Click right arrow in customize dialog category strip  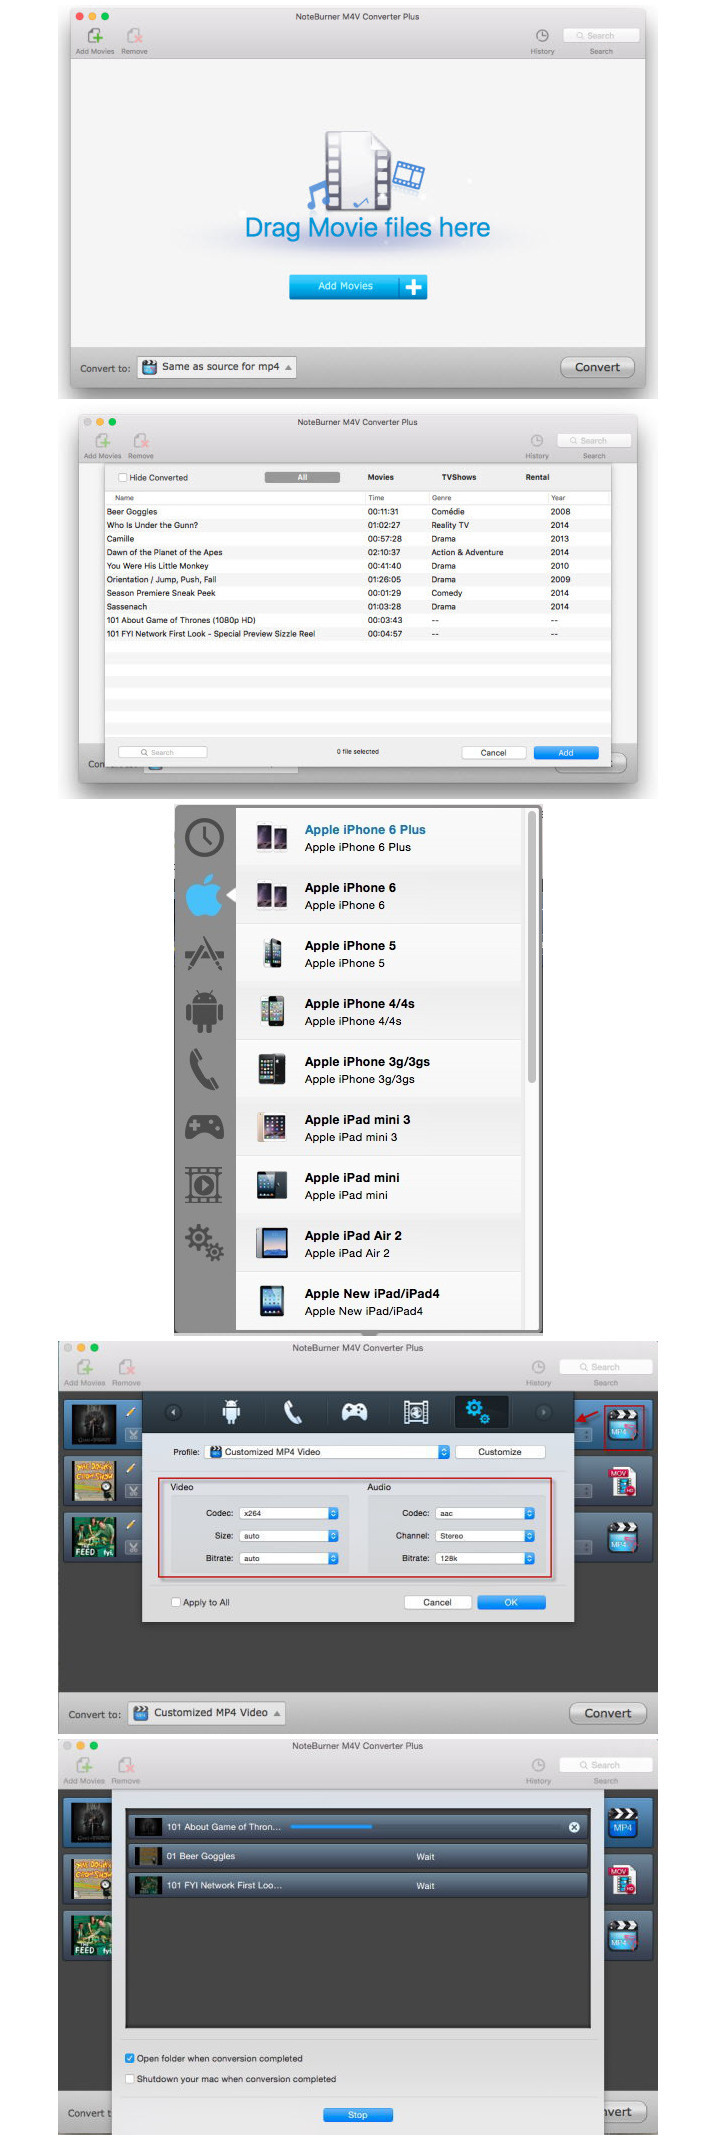pyautogui.click(x=544, y=1412)
